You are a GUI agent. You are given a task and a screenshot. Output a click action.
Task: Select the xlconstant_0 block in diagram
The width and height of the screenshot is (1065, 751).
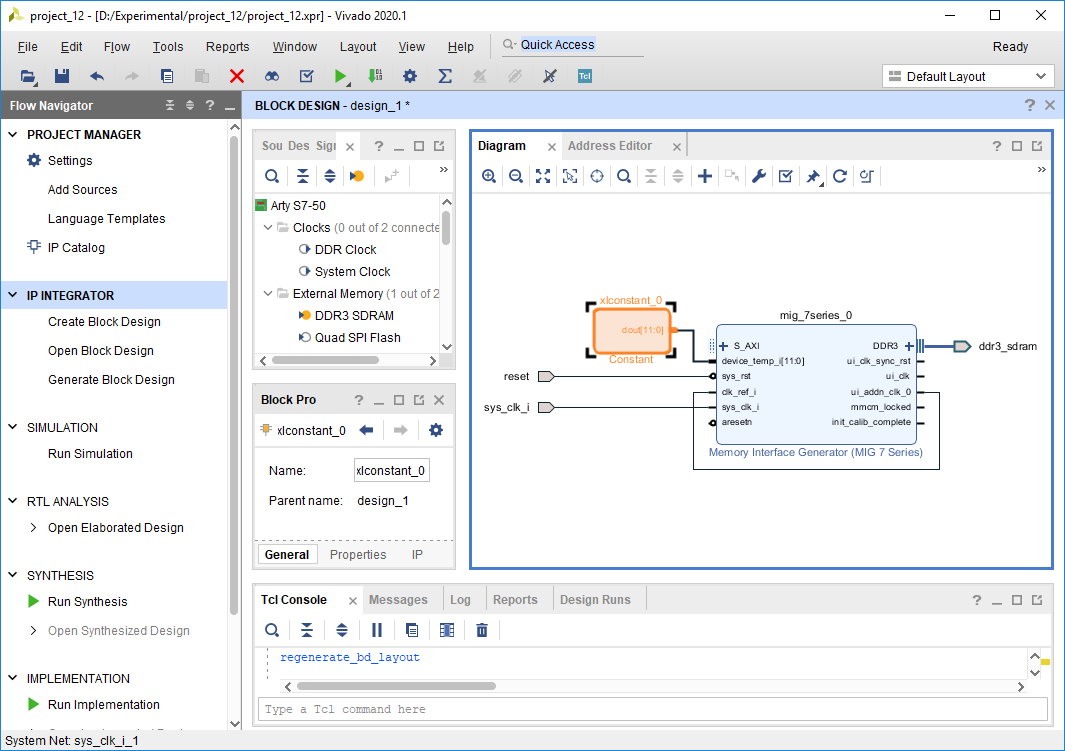click(632, 330)
